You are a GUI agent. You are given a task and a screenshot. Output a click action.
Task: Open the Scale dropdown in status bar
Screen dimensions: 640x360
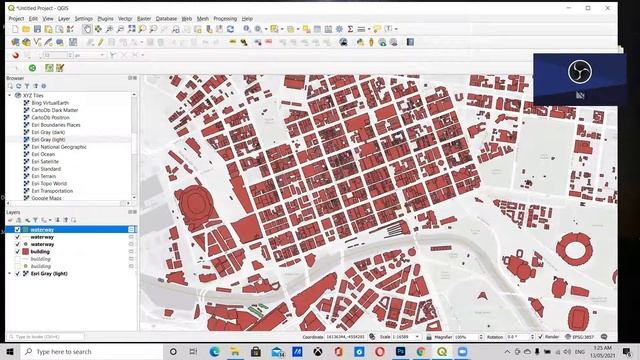[x=417, y=337]
